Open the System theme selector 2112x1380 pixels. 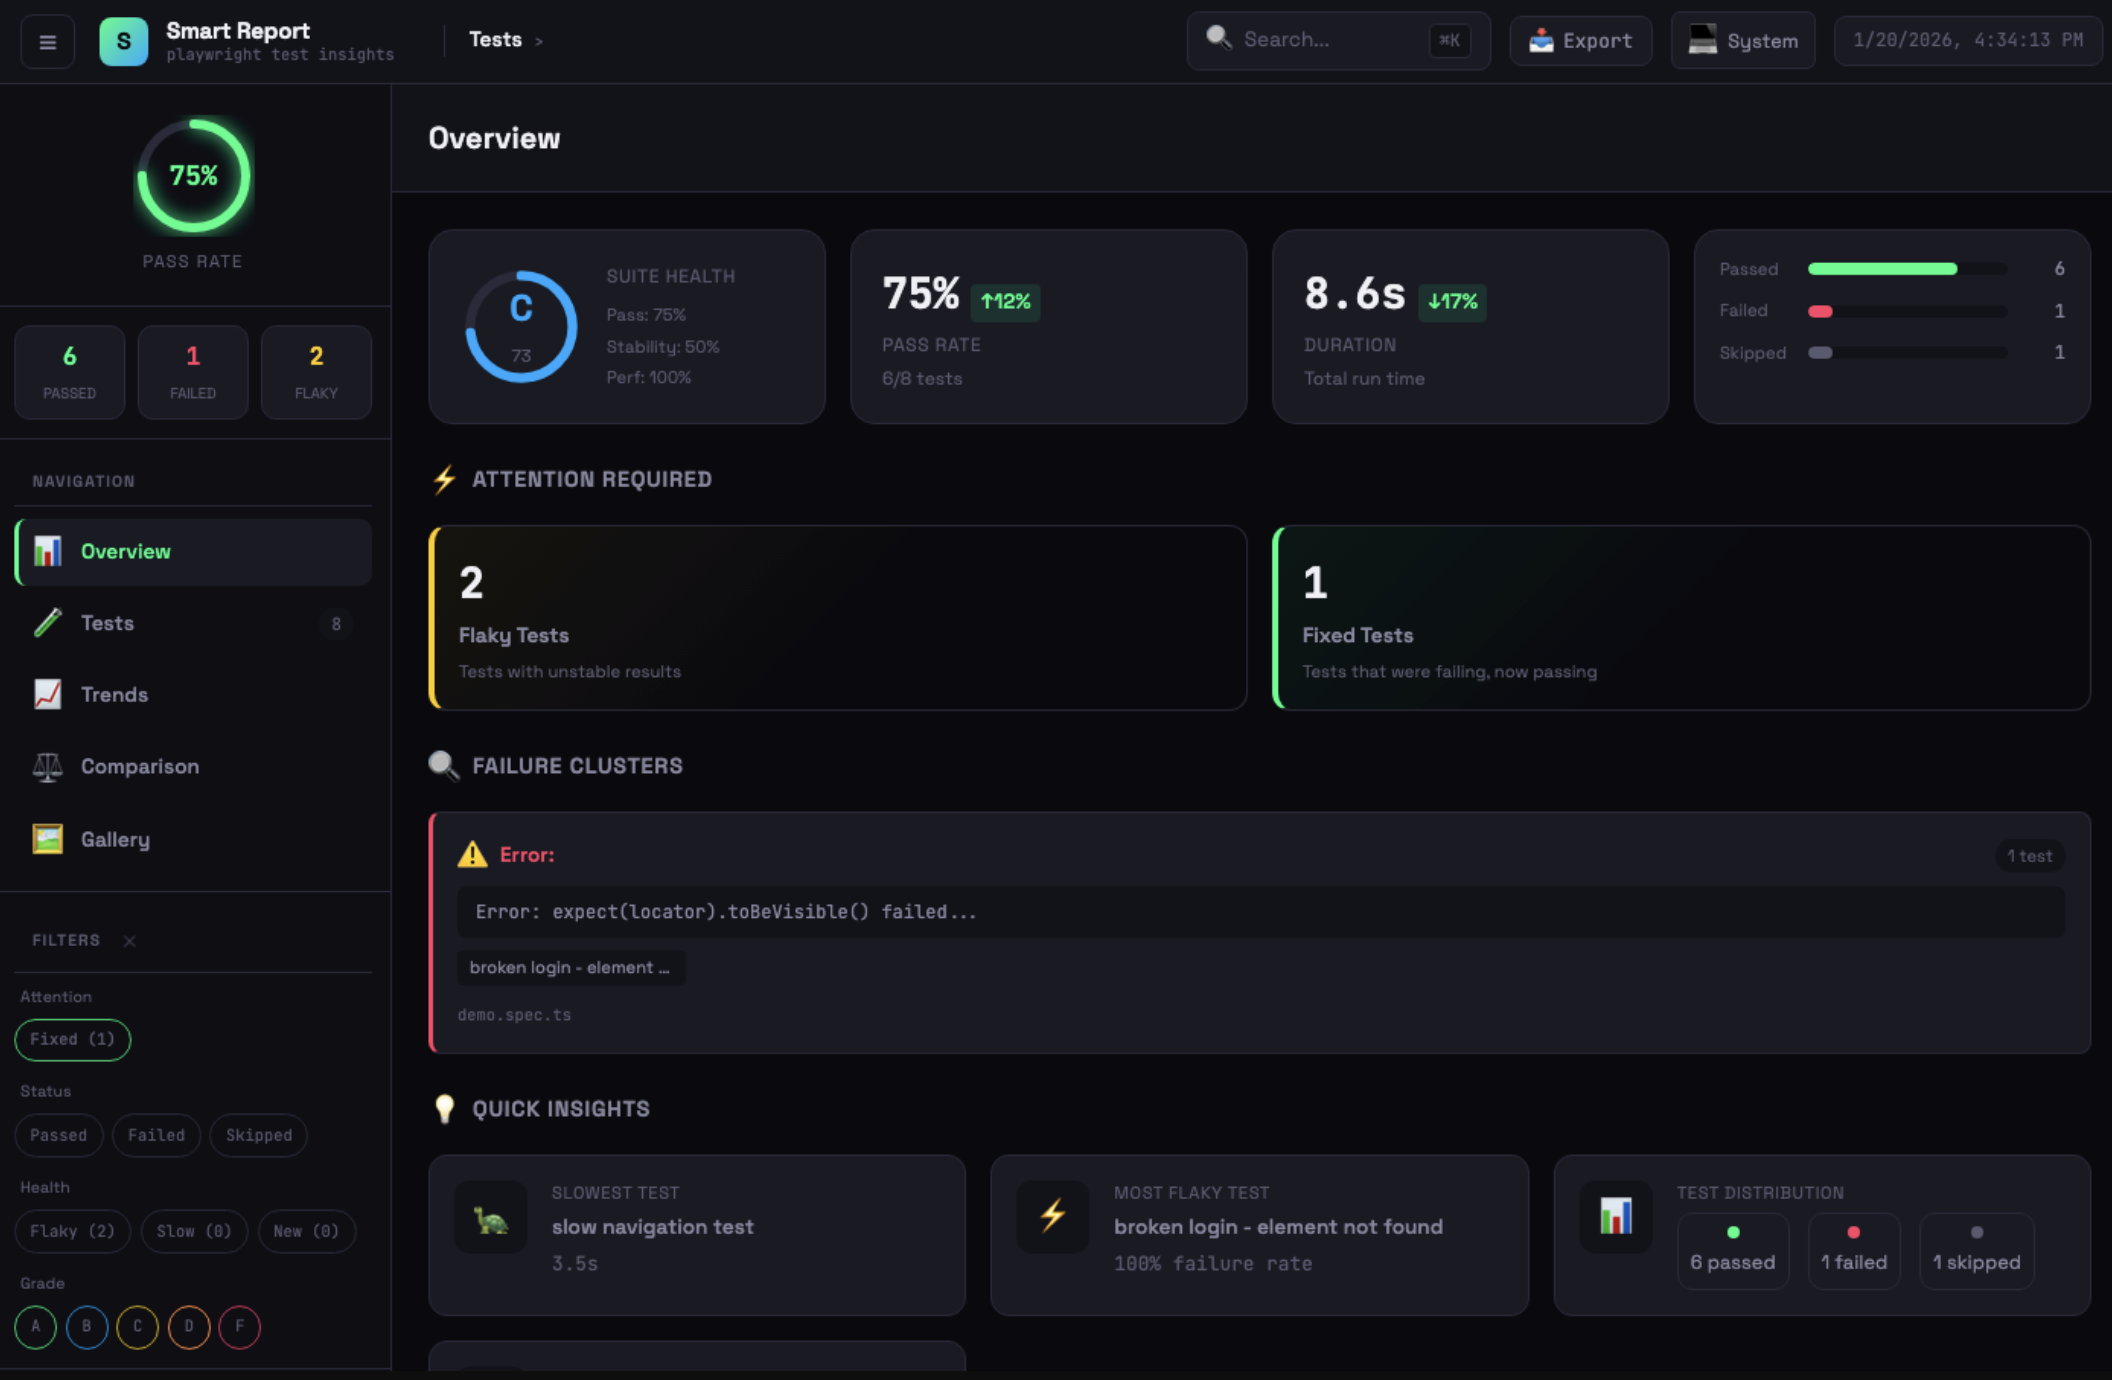coord(1743,41)
